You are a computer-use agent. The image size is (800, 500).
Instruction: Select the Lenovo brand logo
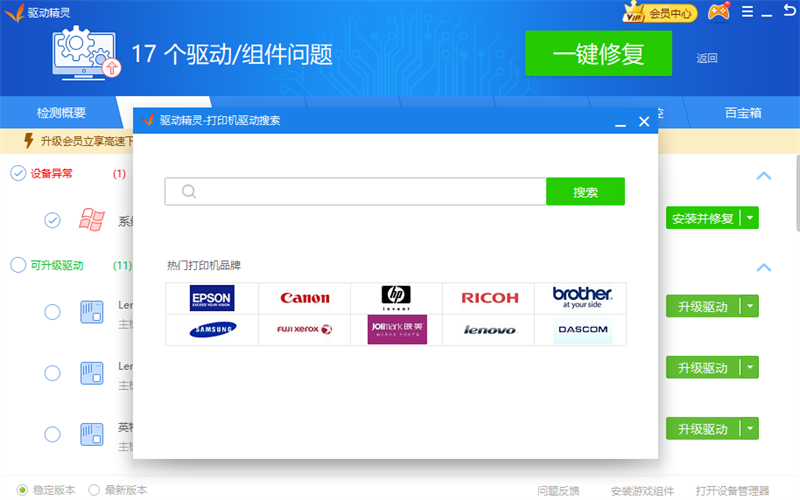tap(490, 330)
